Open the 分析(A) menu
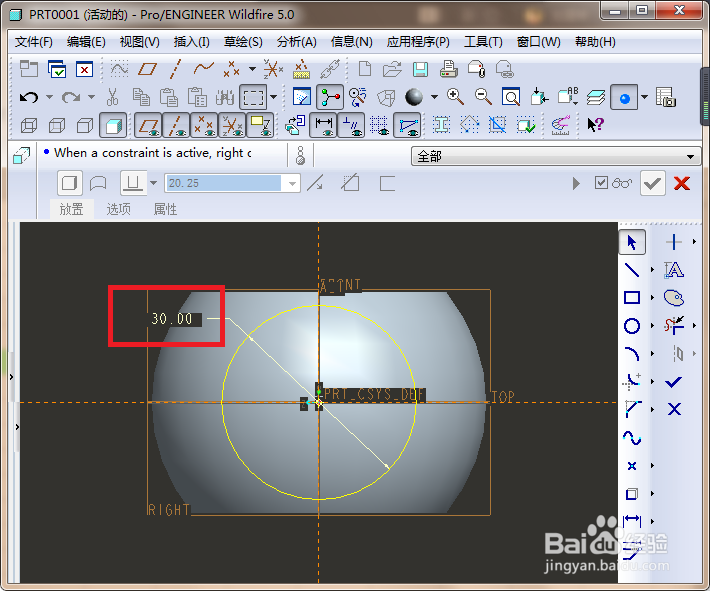The image size is (710, 591). (x=297, y=42)
